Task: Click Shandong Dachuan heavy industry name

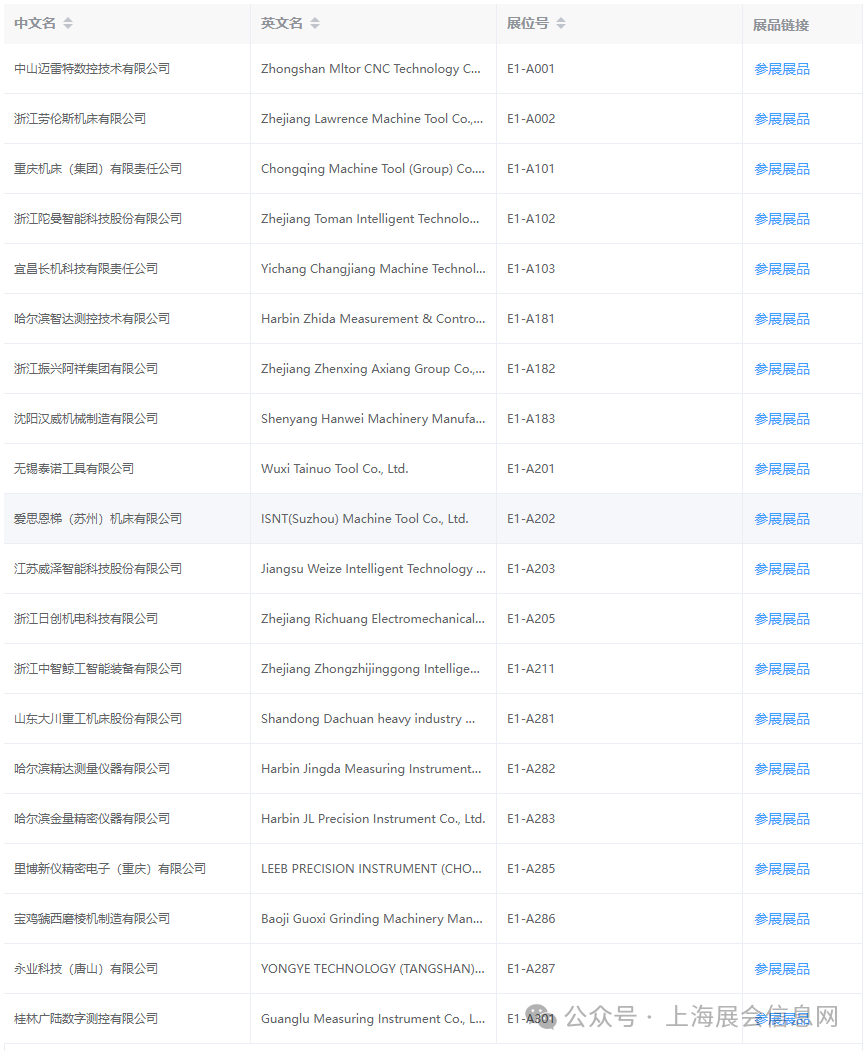Action: tap(368, 719)
